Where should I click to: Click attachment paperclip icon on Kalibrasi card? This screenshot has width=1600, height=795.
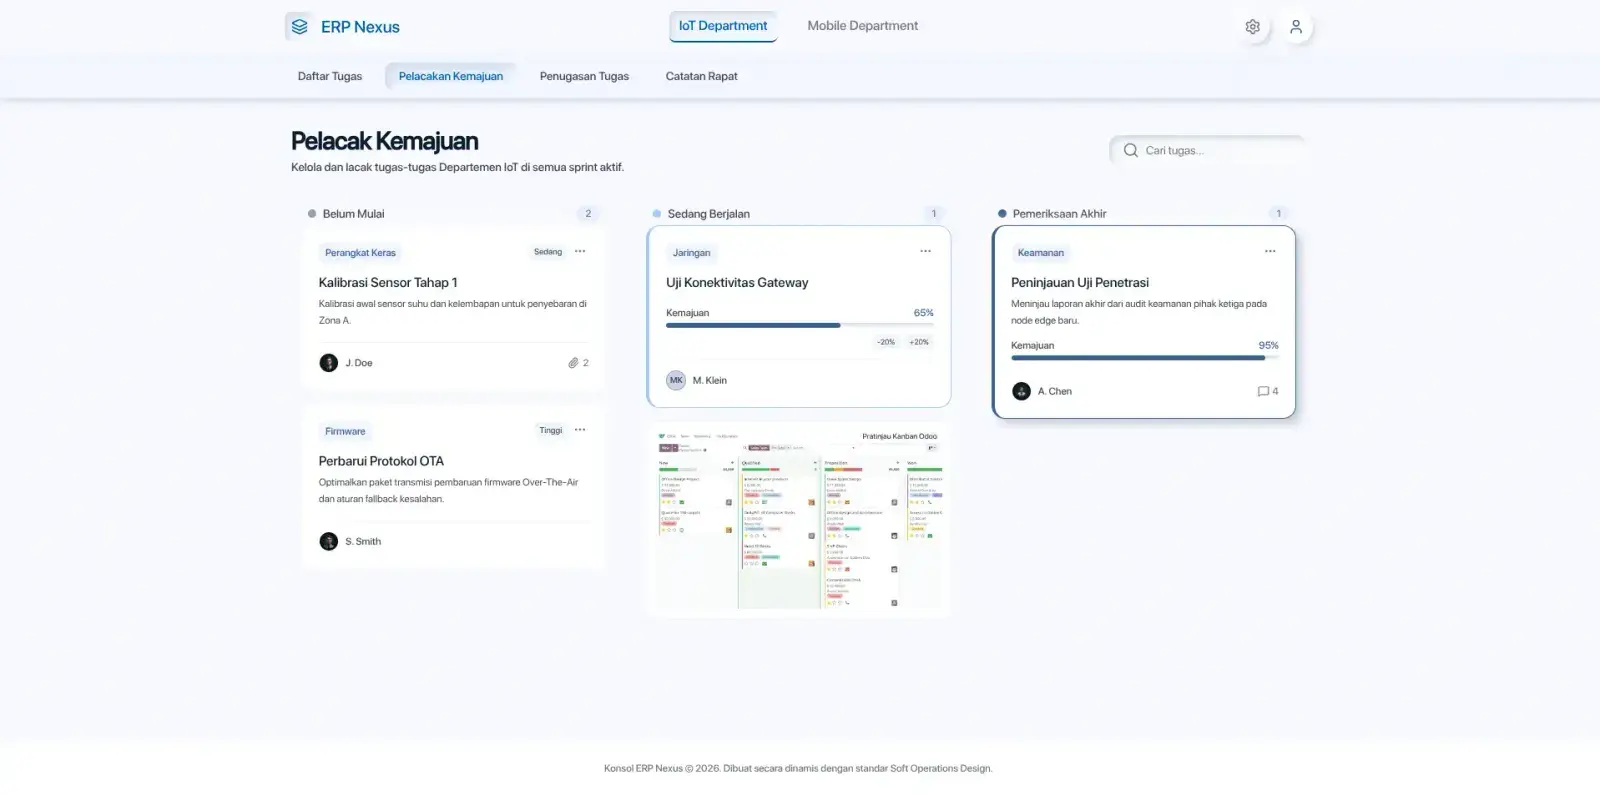(x=573, y=363)
